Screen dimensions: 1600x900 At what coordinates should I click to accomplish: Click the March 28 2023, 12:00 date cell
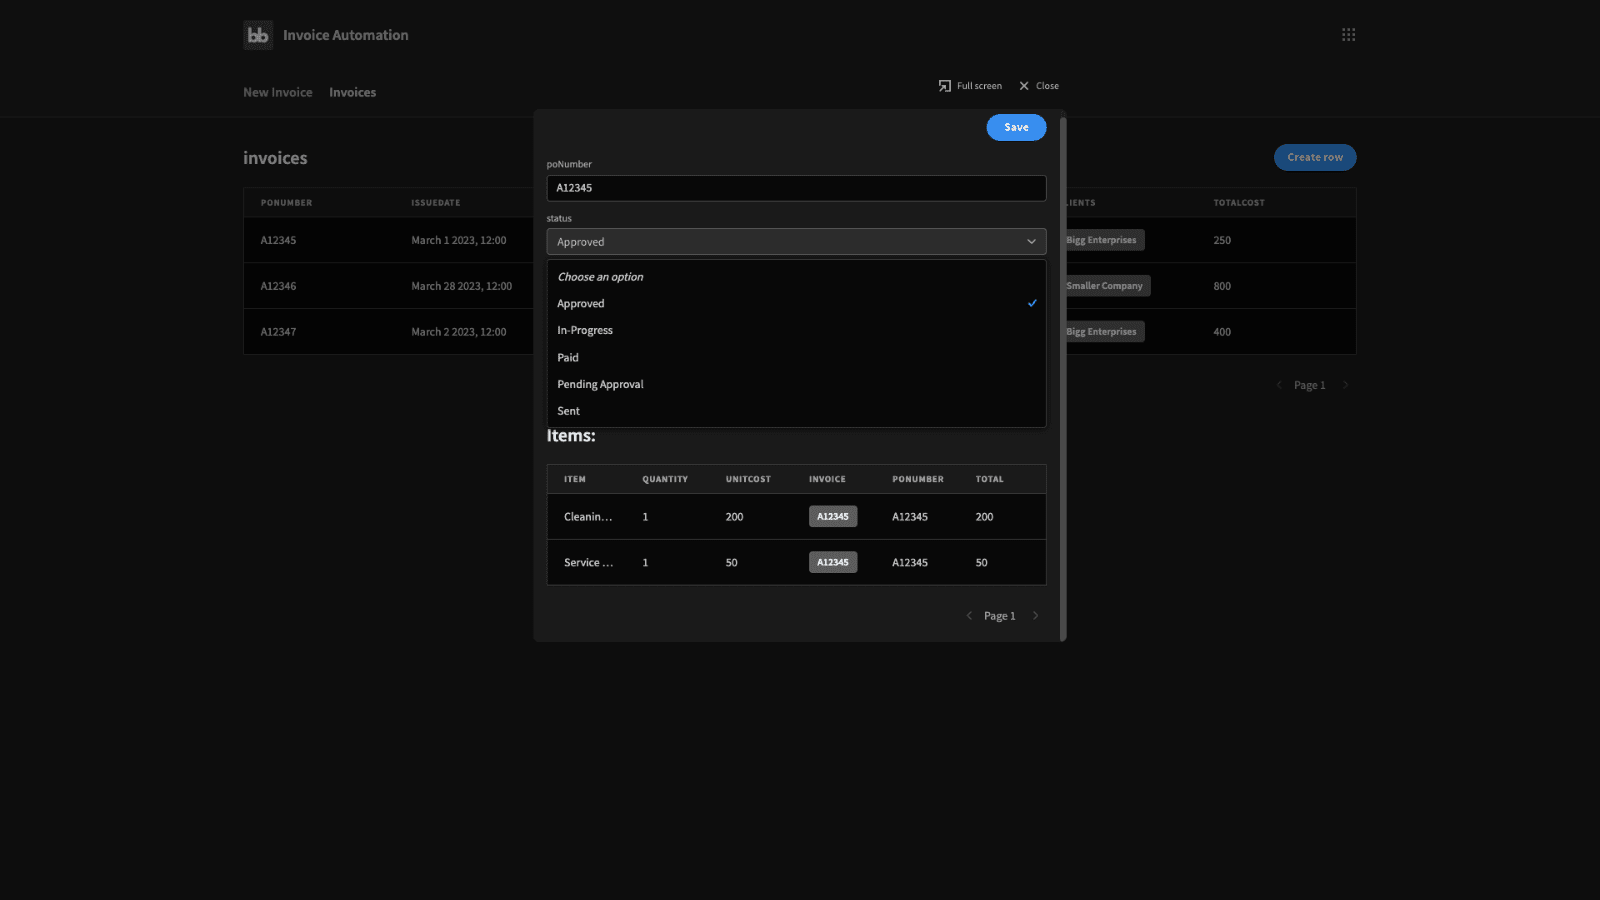tap(462, 286)
